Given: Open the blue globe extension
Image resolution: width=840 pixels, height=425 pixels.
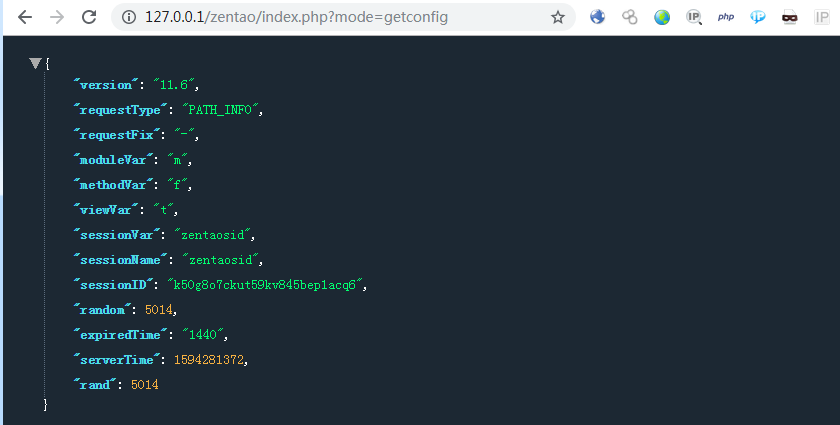Looking at the screenshot, I should pyautogui.click(x=598, y=17).
